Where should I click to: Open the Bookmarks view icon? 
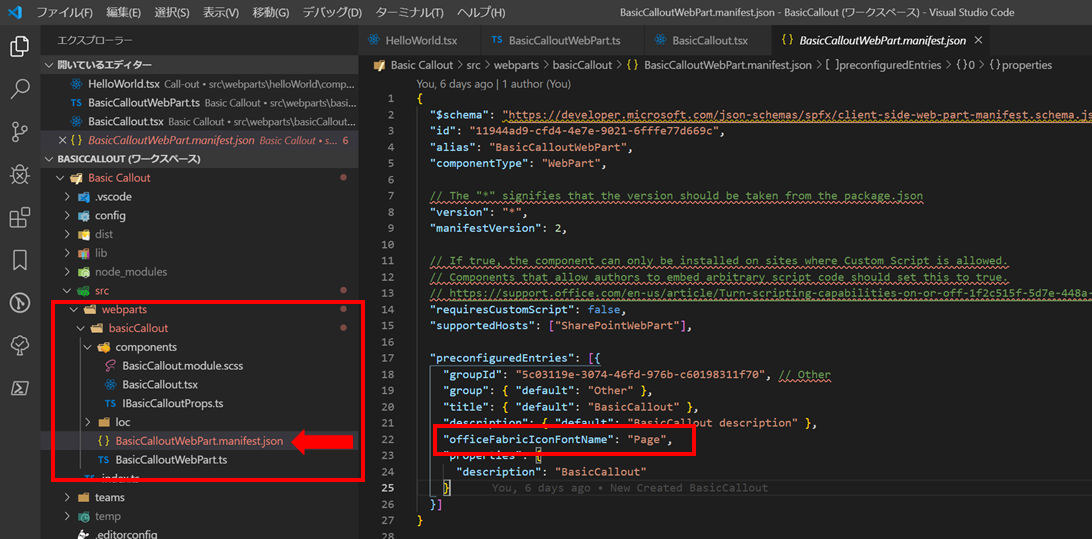[20, 260]
